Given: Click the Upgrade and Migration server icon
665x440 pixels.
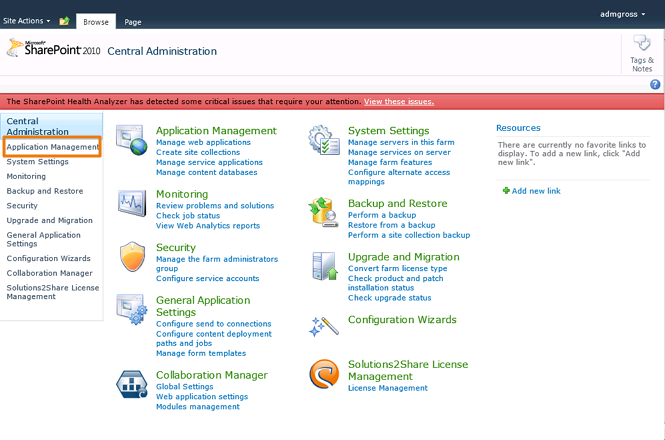Looking at the screenshot, I should click(324, 266).
